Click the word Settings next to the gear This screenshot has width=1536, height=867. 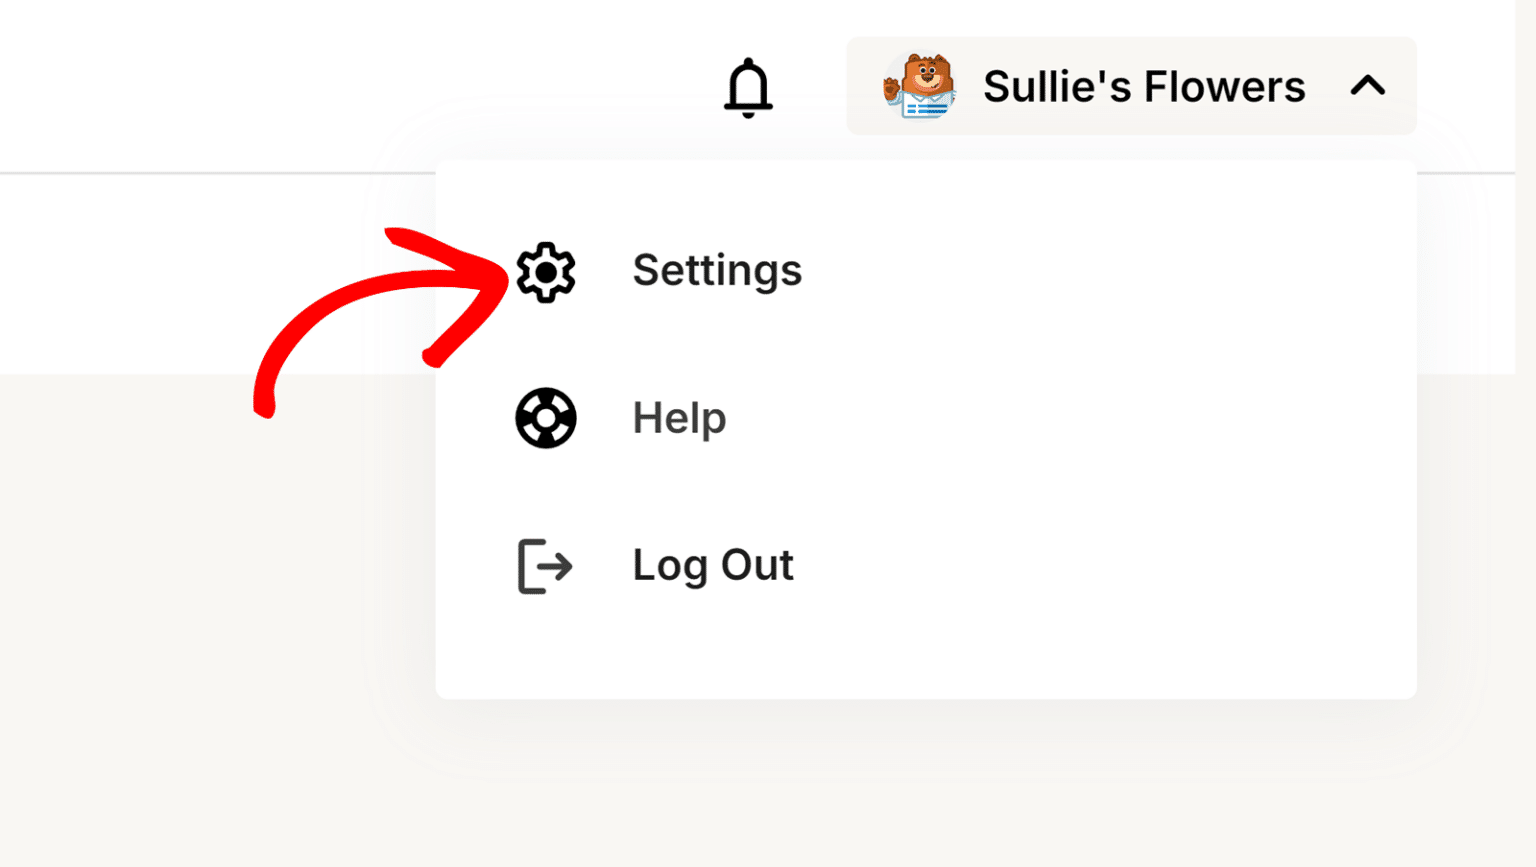click(717, 271)
